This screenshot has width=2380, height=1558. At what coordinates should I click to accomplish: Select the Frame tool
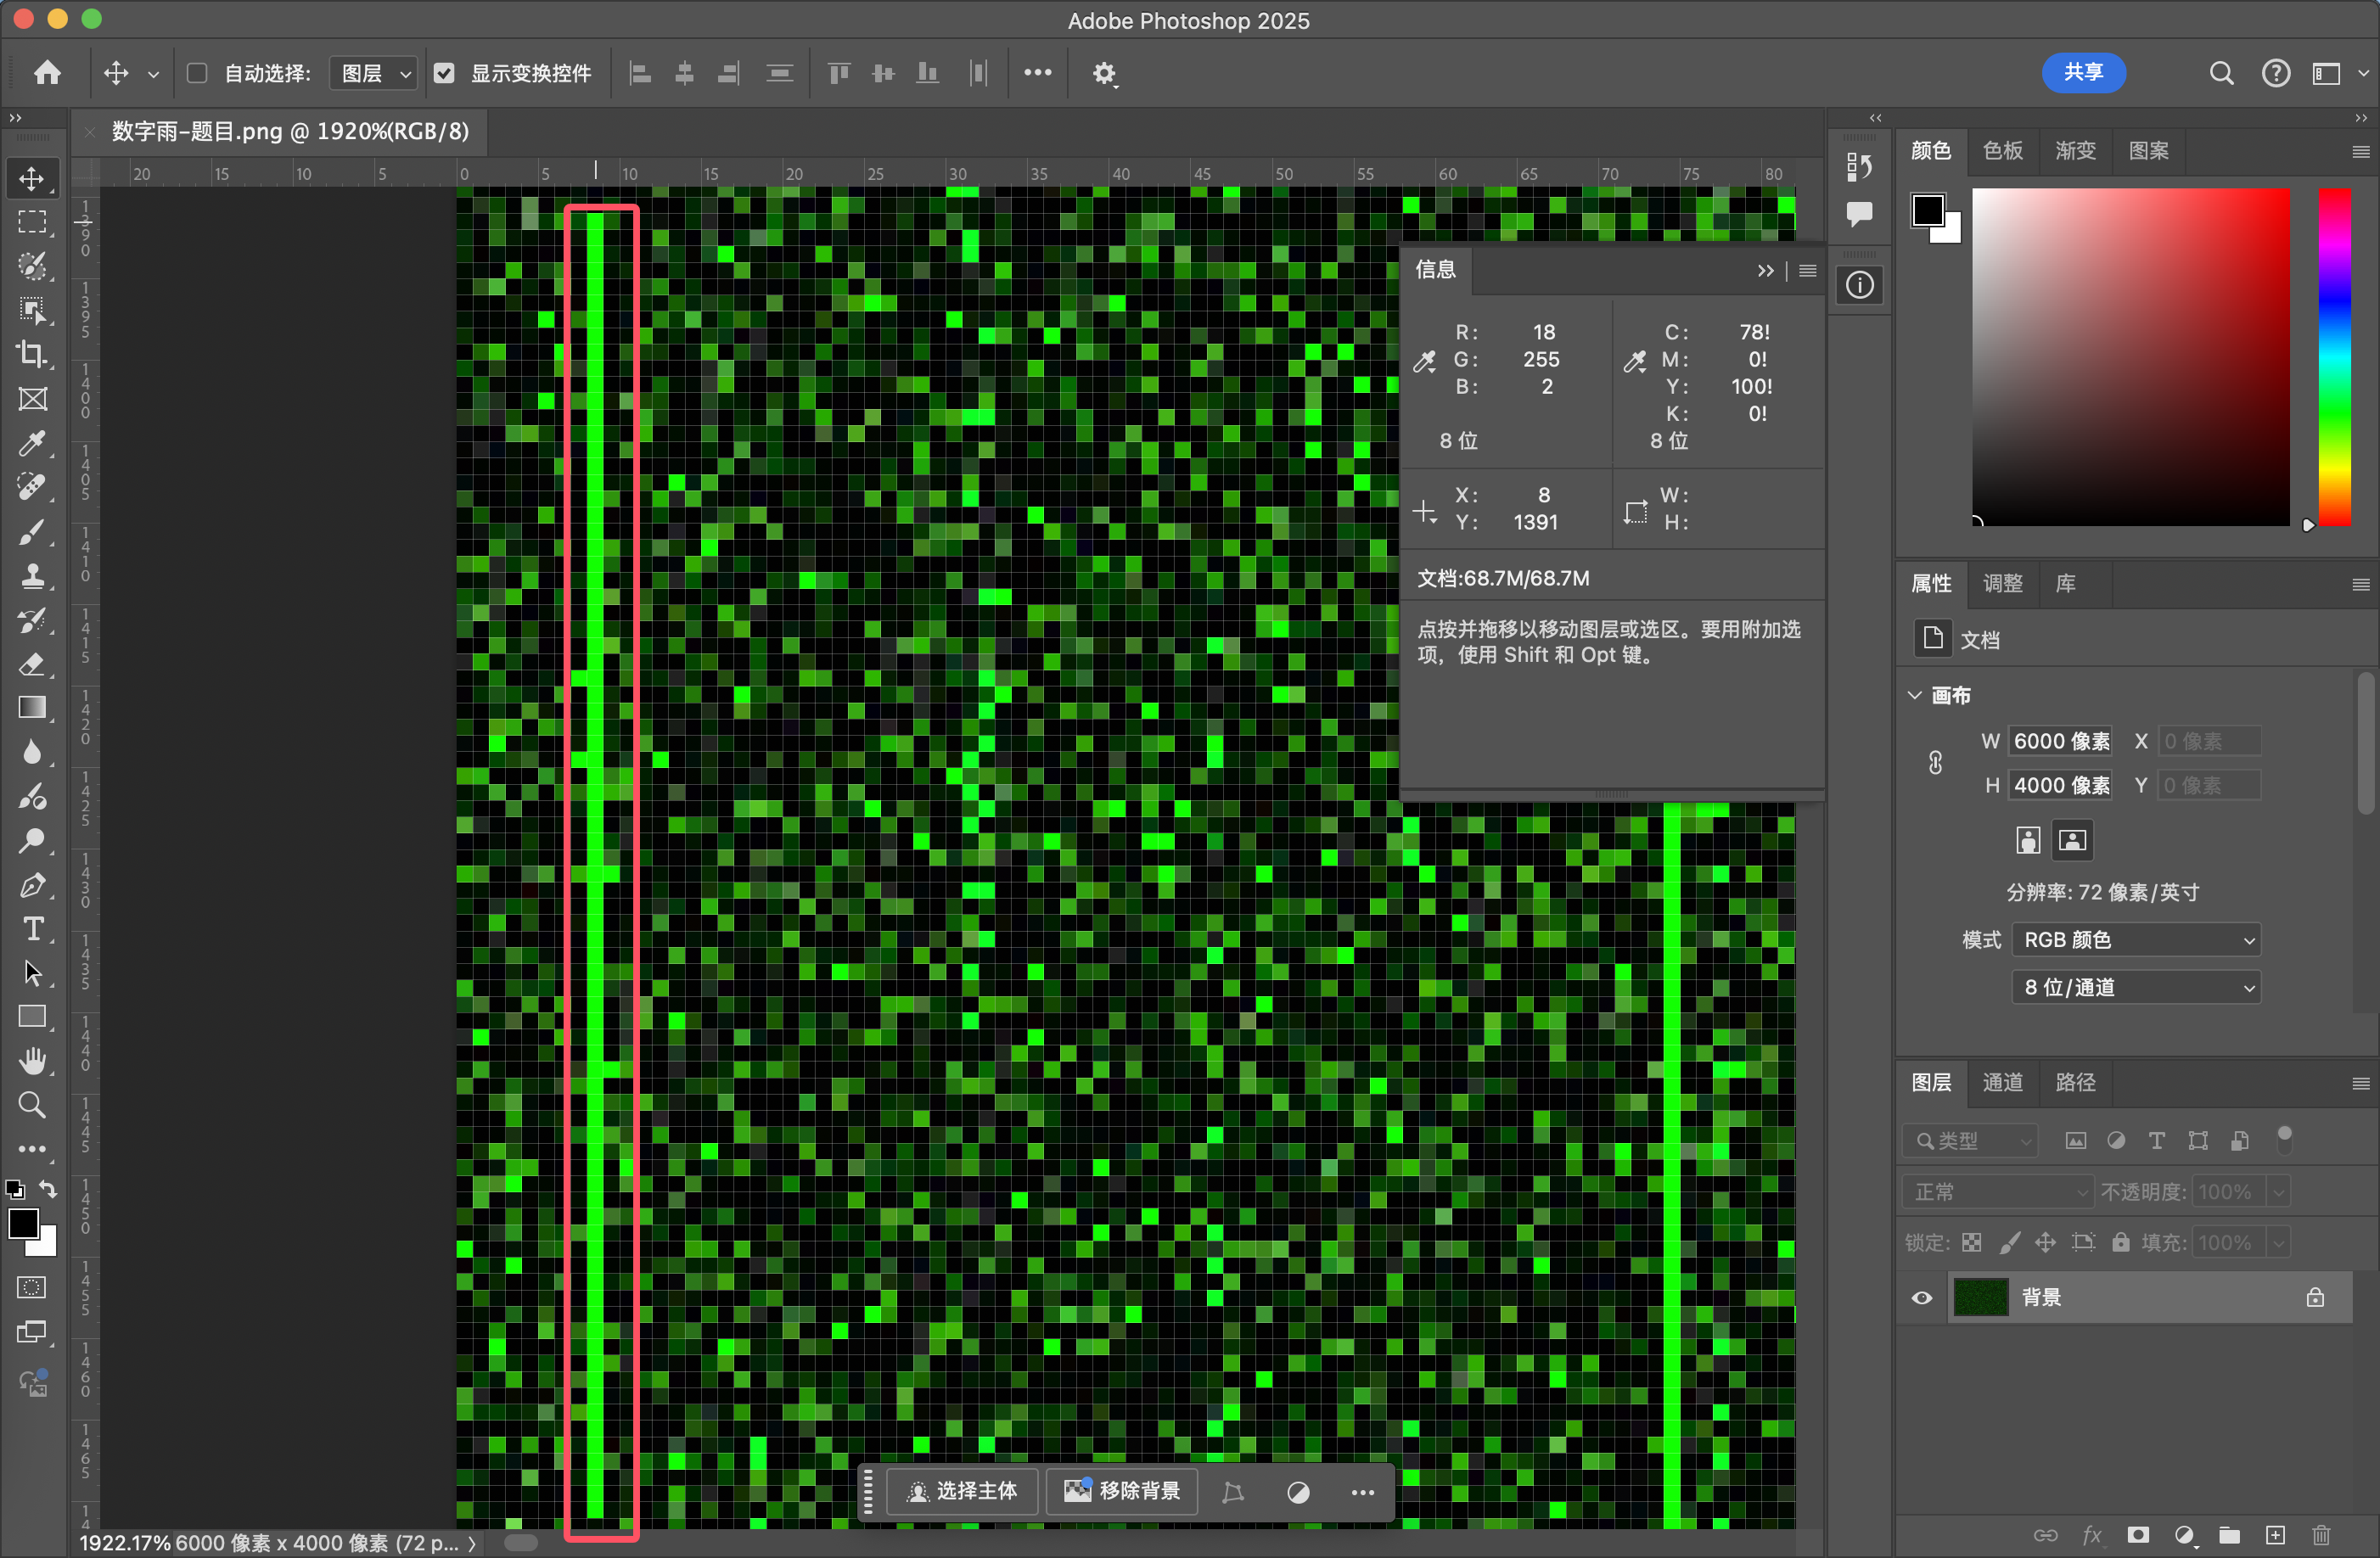click(32, 399)
